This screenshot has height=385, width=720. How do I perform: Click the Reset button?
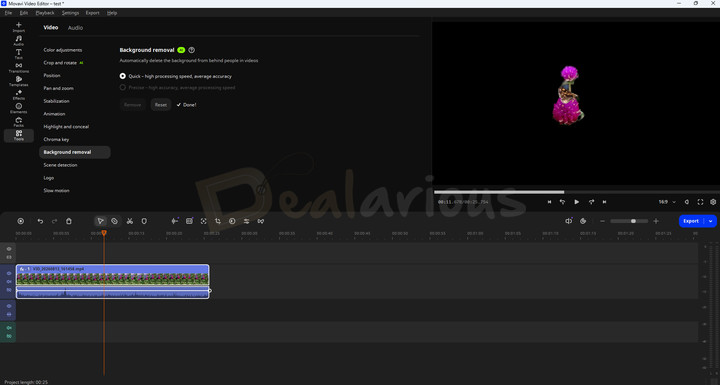tap(161, 105)
